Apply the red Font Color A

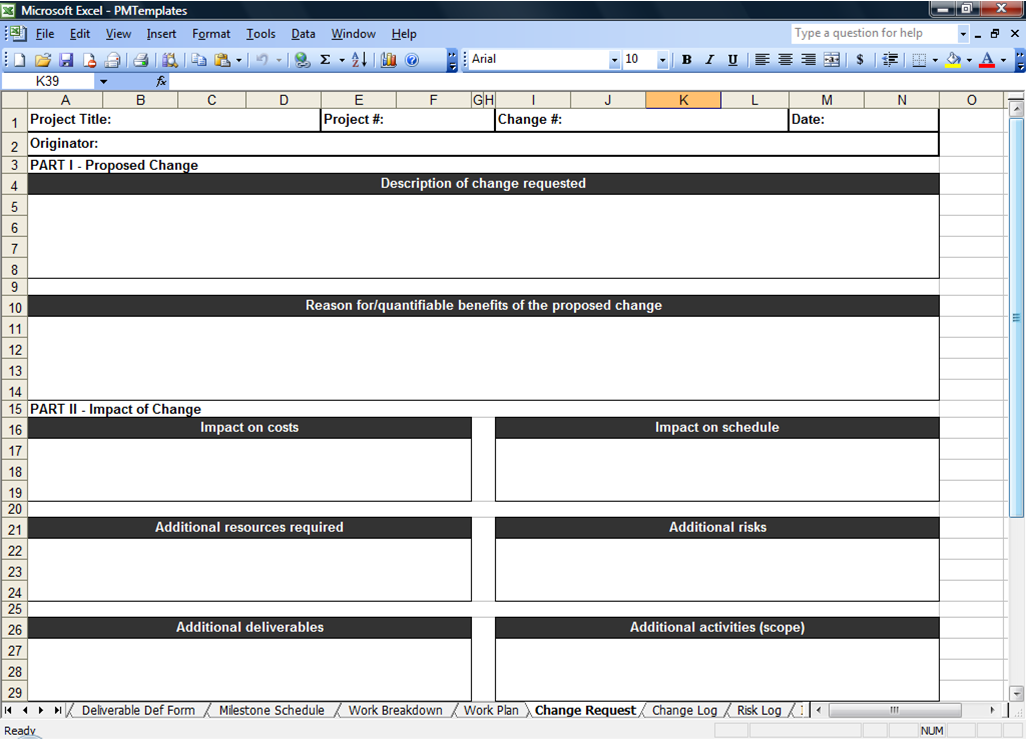(x=987, y=60)
